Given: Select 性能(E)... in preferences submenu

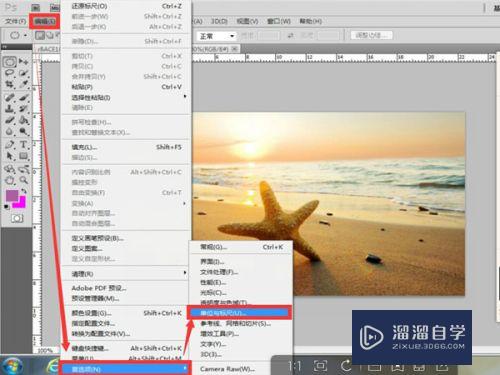Looking at the screenshot, I should (x=241, y=282).
